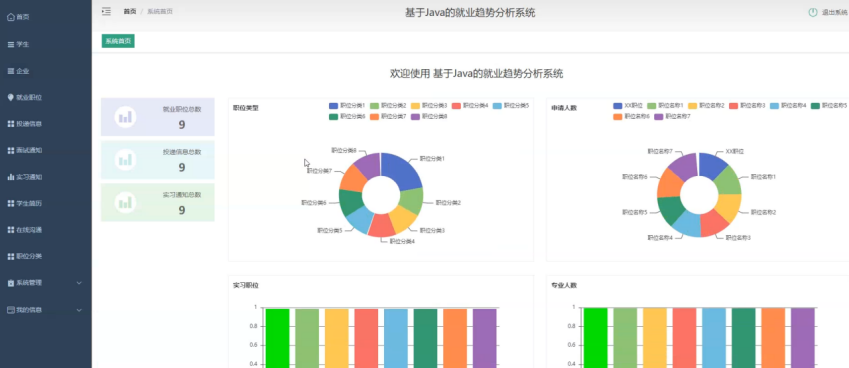
Task: Click the list icon next to 企业
Action: coord(11,71)
